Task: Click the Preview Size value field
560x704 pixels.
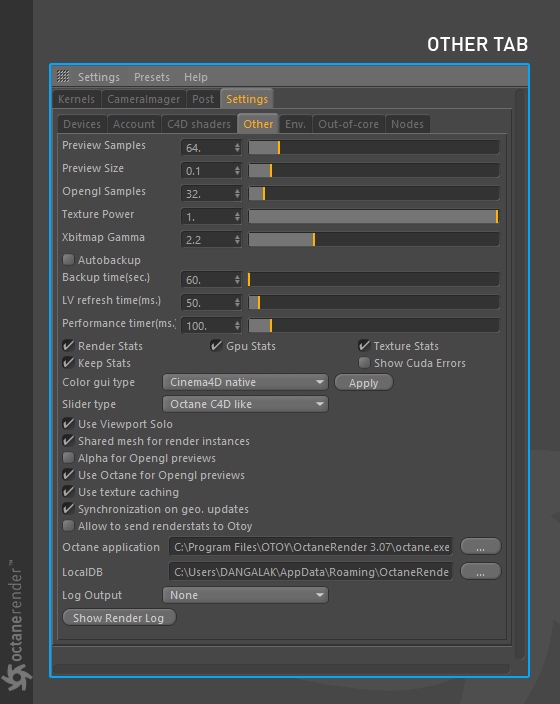Action: click(x=207, y=171)
